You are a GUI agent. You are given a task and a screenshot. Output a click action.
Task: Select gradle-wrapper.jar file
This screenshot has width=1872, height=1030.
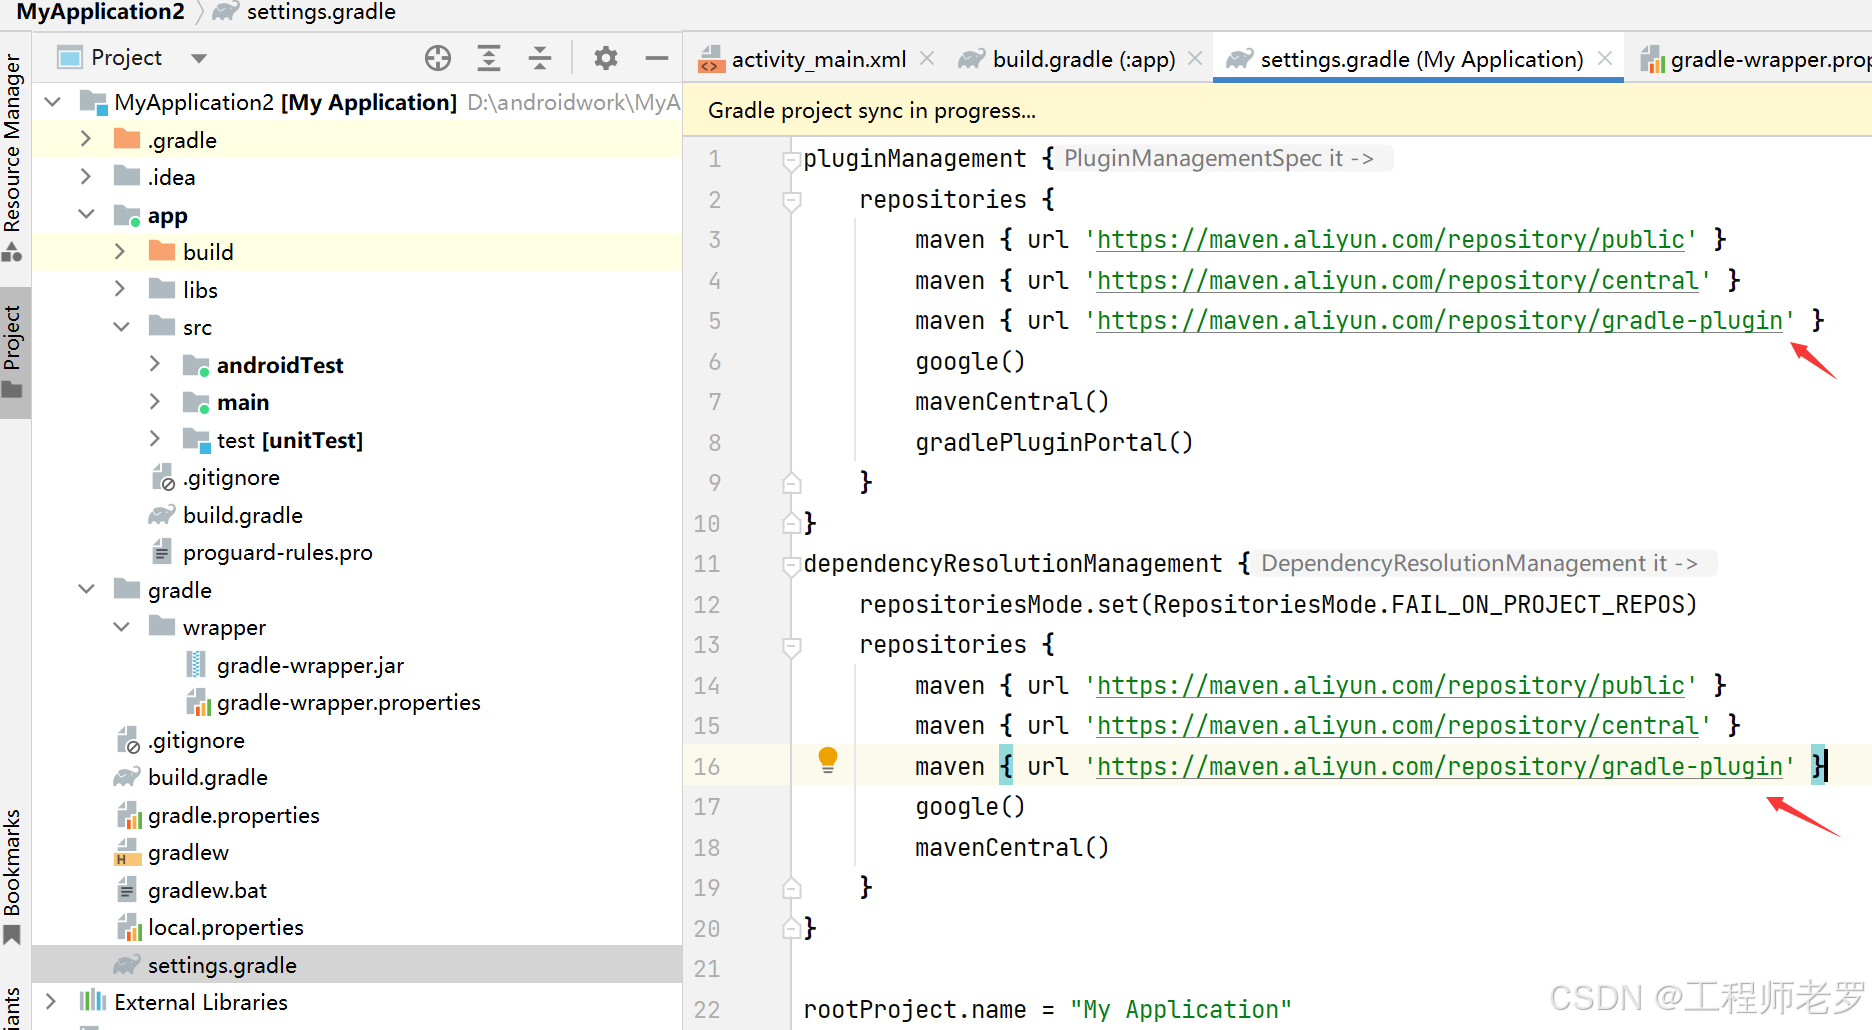(310, 665)
